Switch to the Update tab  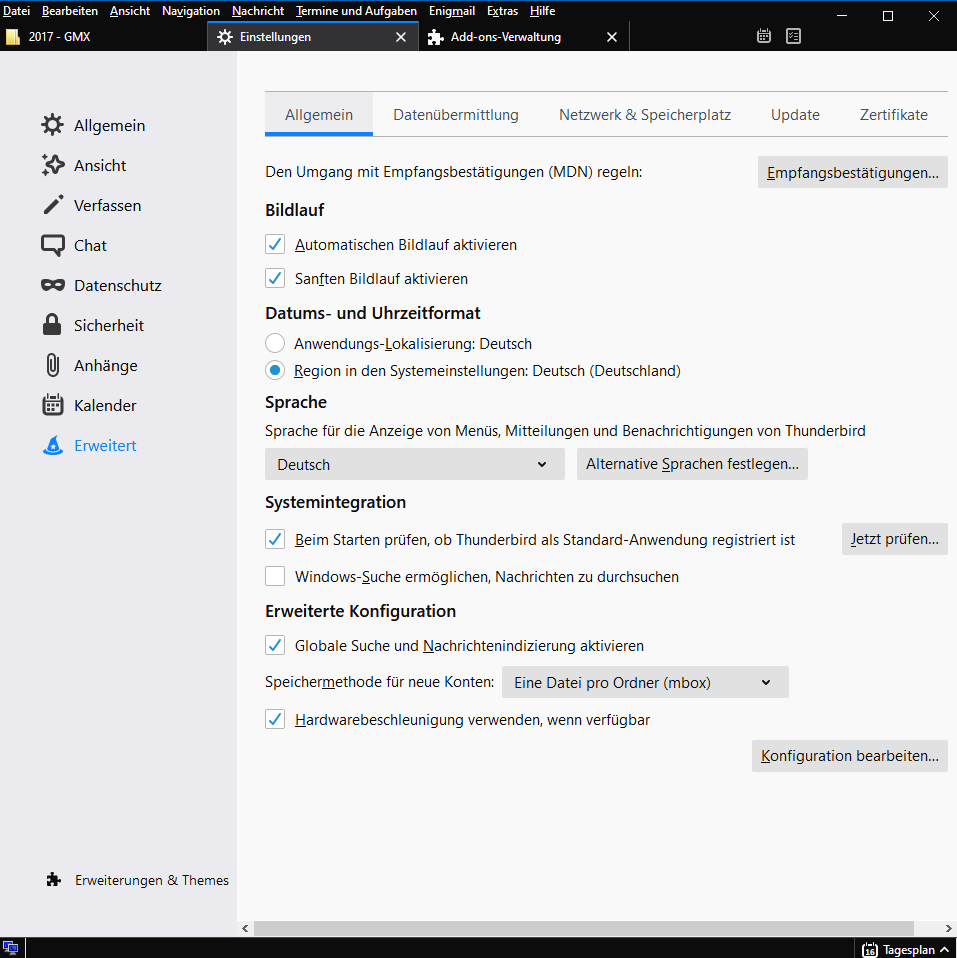pos(795,114)
